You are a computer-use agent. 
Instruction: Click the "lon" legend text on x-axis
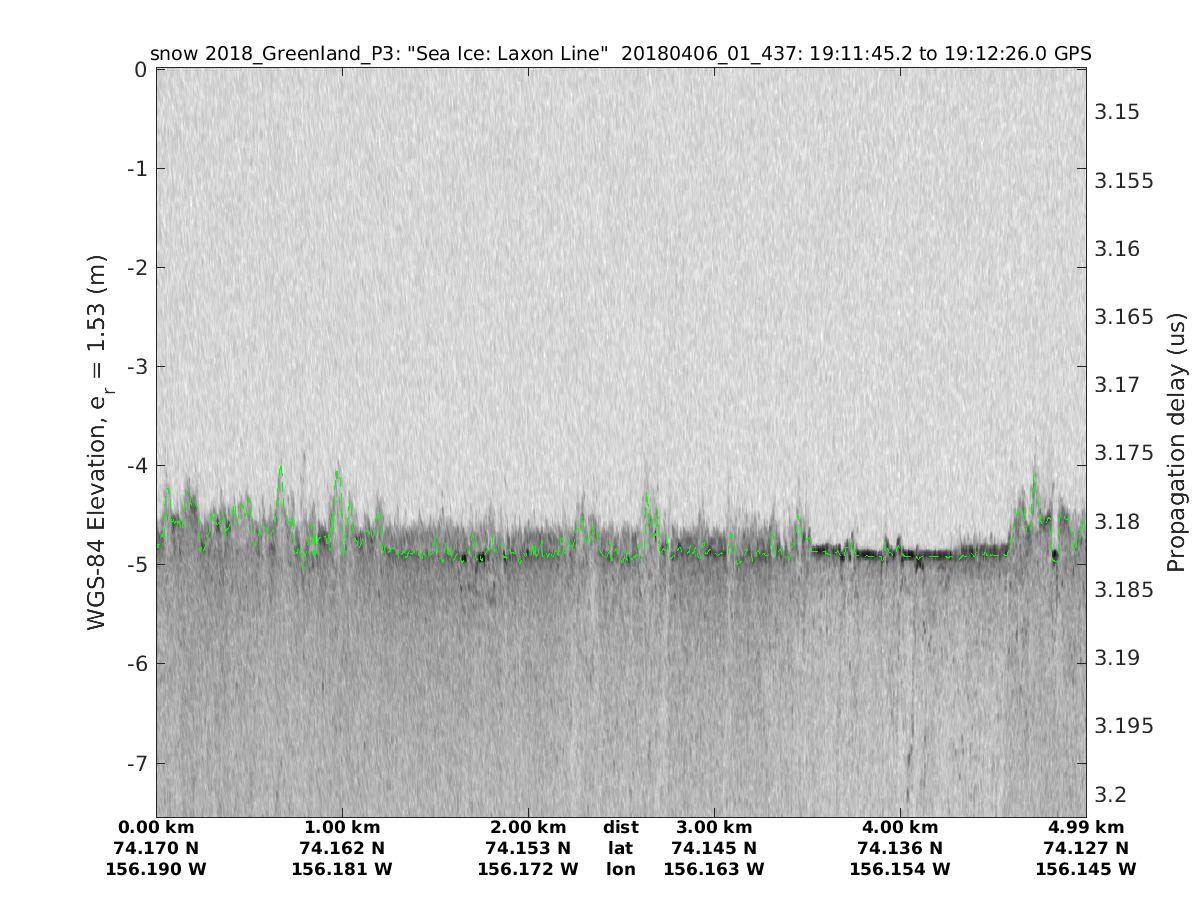pyautogui.click(x=621, y=869)
